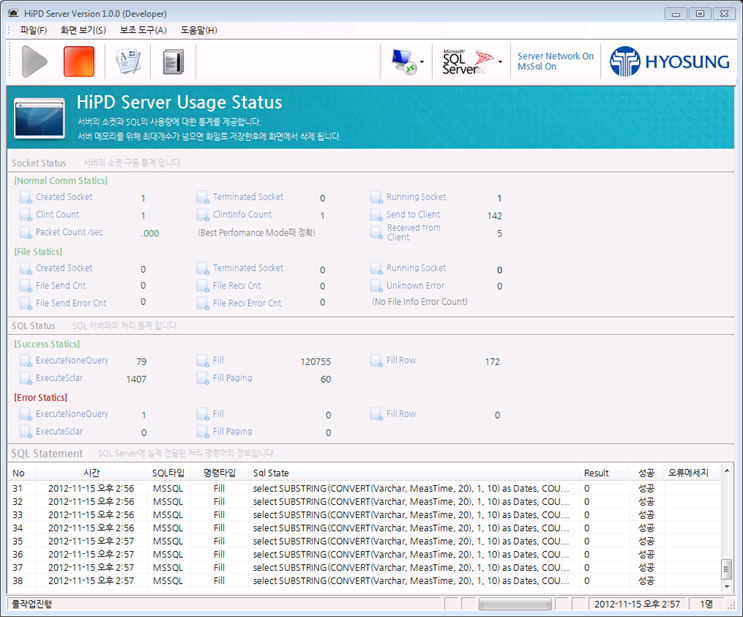Click icon next to ExecuteSclar in Success Statics

click(x=26, y=378)
